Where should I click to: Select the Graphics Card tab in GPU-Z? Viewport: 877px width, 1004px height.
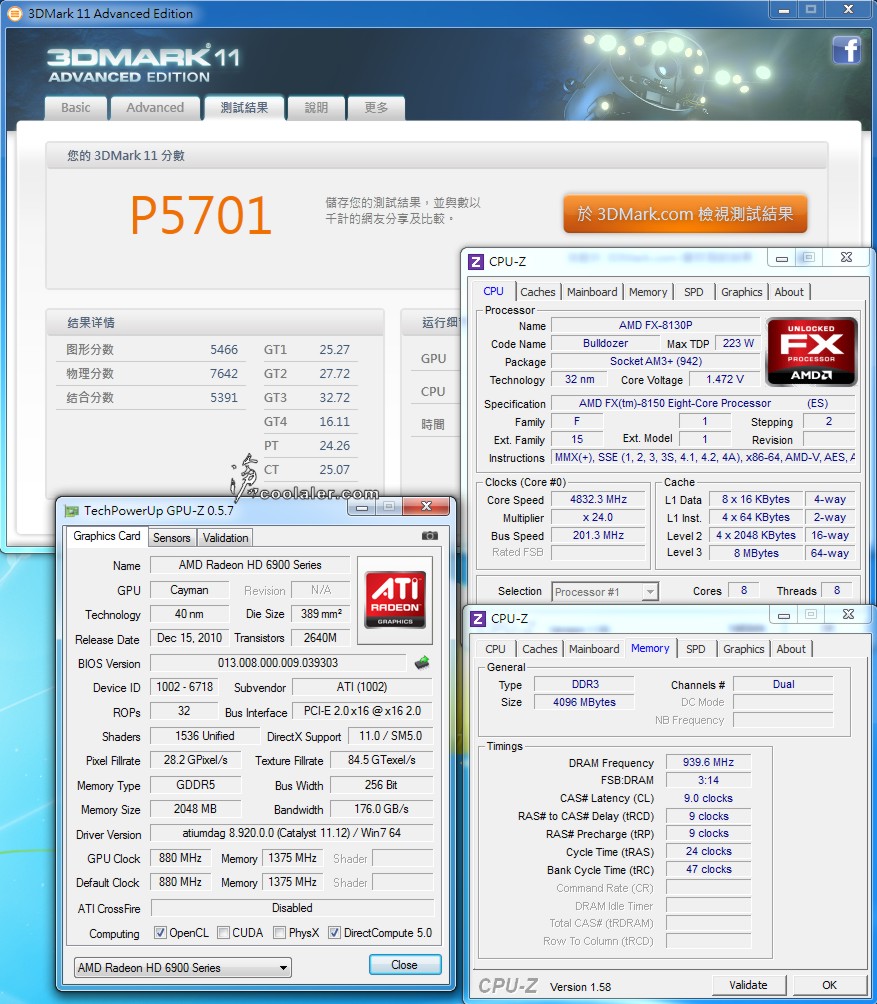point(106,536)
